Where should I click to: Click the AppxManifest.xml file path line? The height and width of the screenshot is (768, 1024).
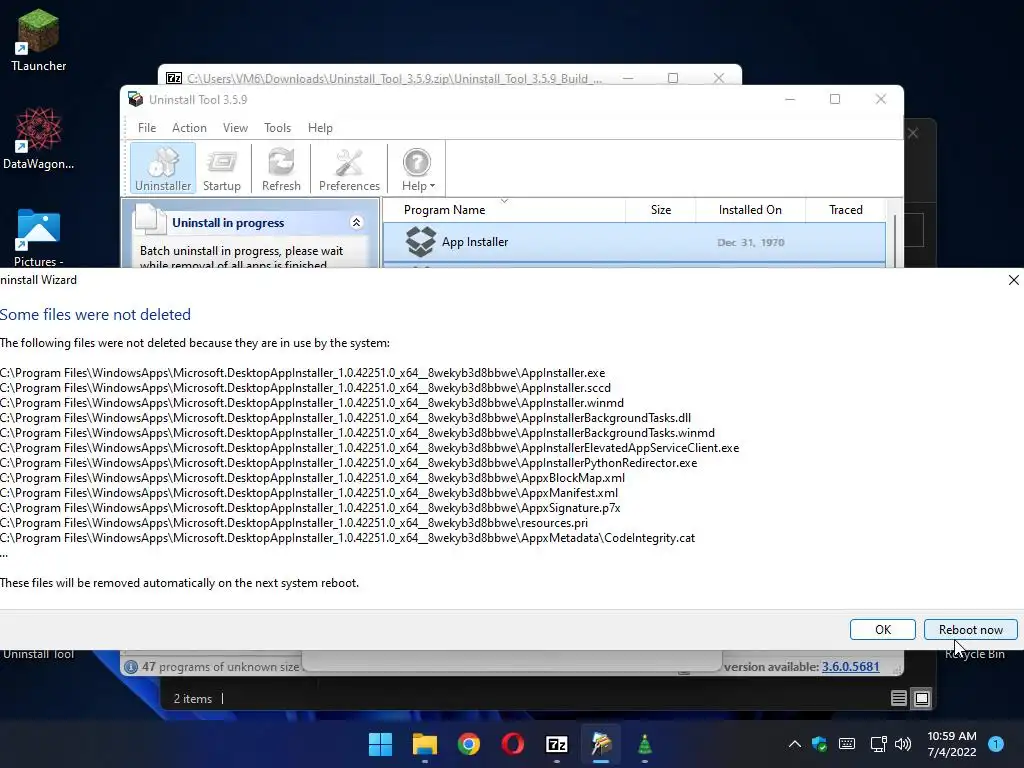pos(309,493)
